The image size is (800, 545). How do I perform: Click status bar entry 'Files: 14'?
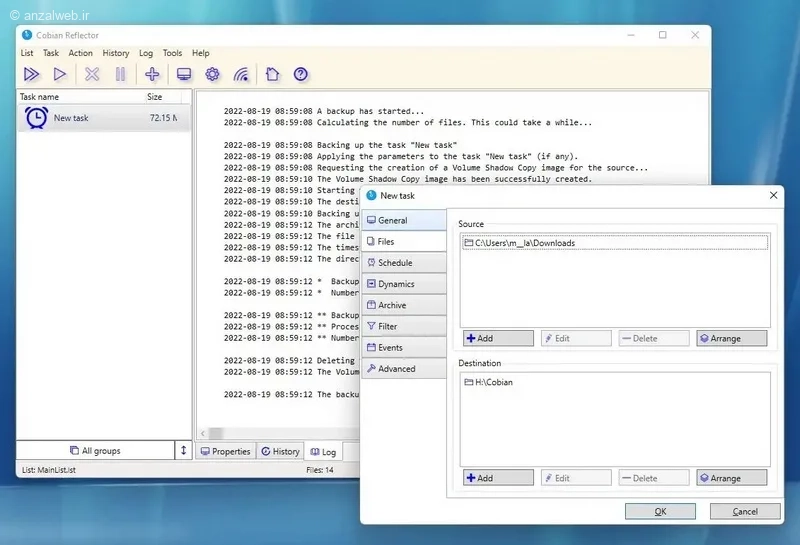coord(320,470)
